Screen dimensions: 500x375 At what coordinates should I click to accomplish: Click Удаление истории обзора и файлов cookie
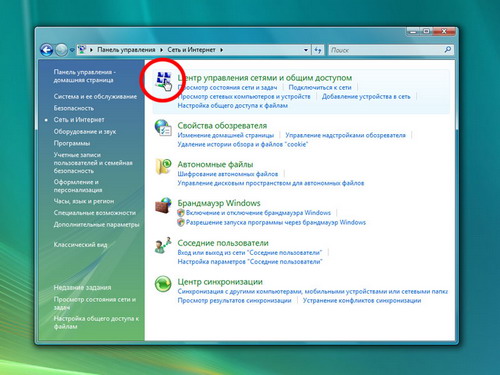click(x=243, y=144)
